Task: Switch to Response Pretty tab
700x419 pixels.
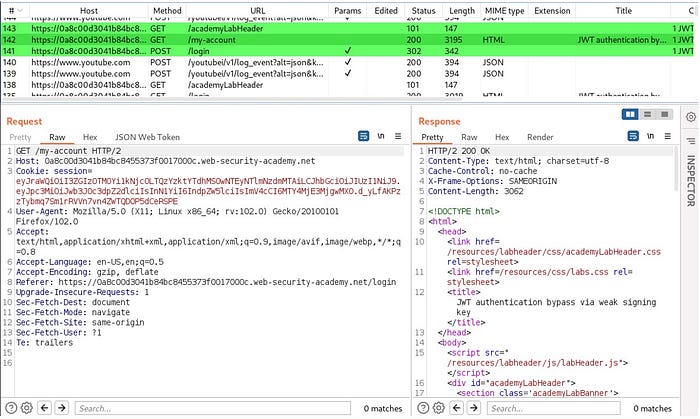Action: (432, 137)
